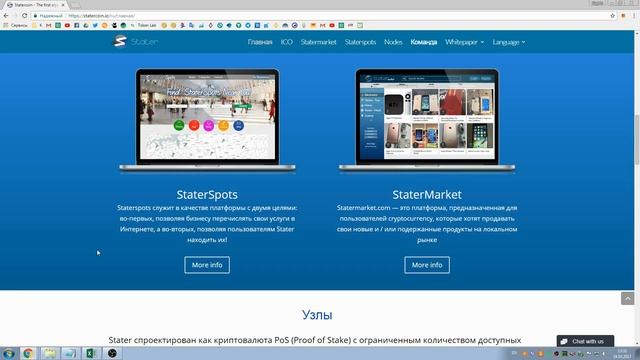The height and width of the screenshot is (360, 640).
Task: Open Staterspots in the navigation bar
Action: 360,42
